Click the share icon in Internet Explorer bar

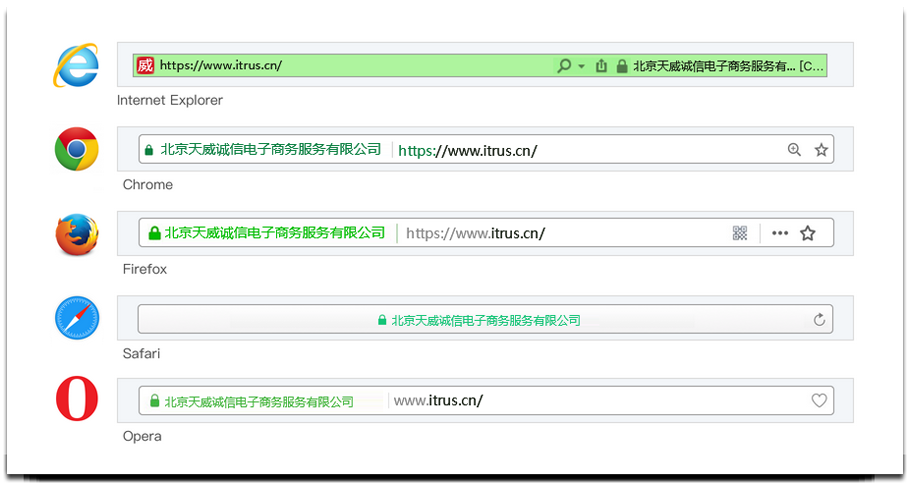point(601,66)
